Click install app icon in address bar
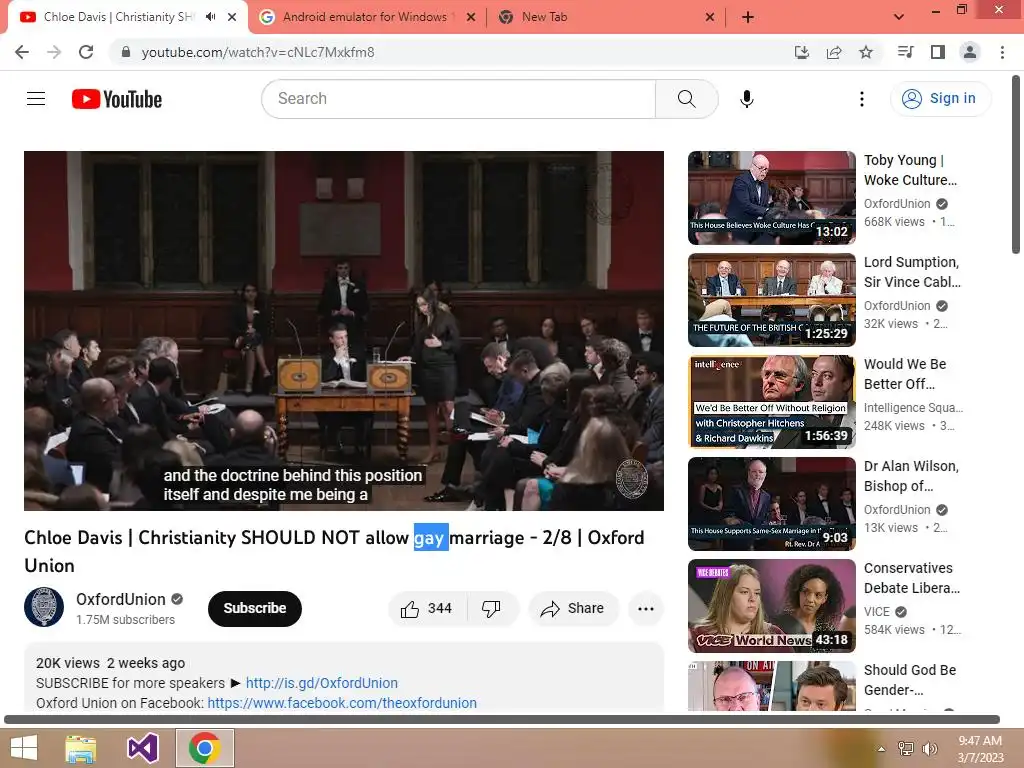This screenshot has width=1024, height=768. [801, 52]
